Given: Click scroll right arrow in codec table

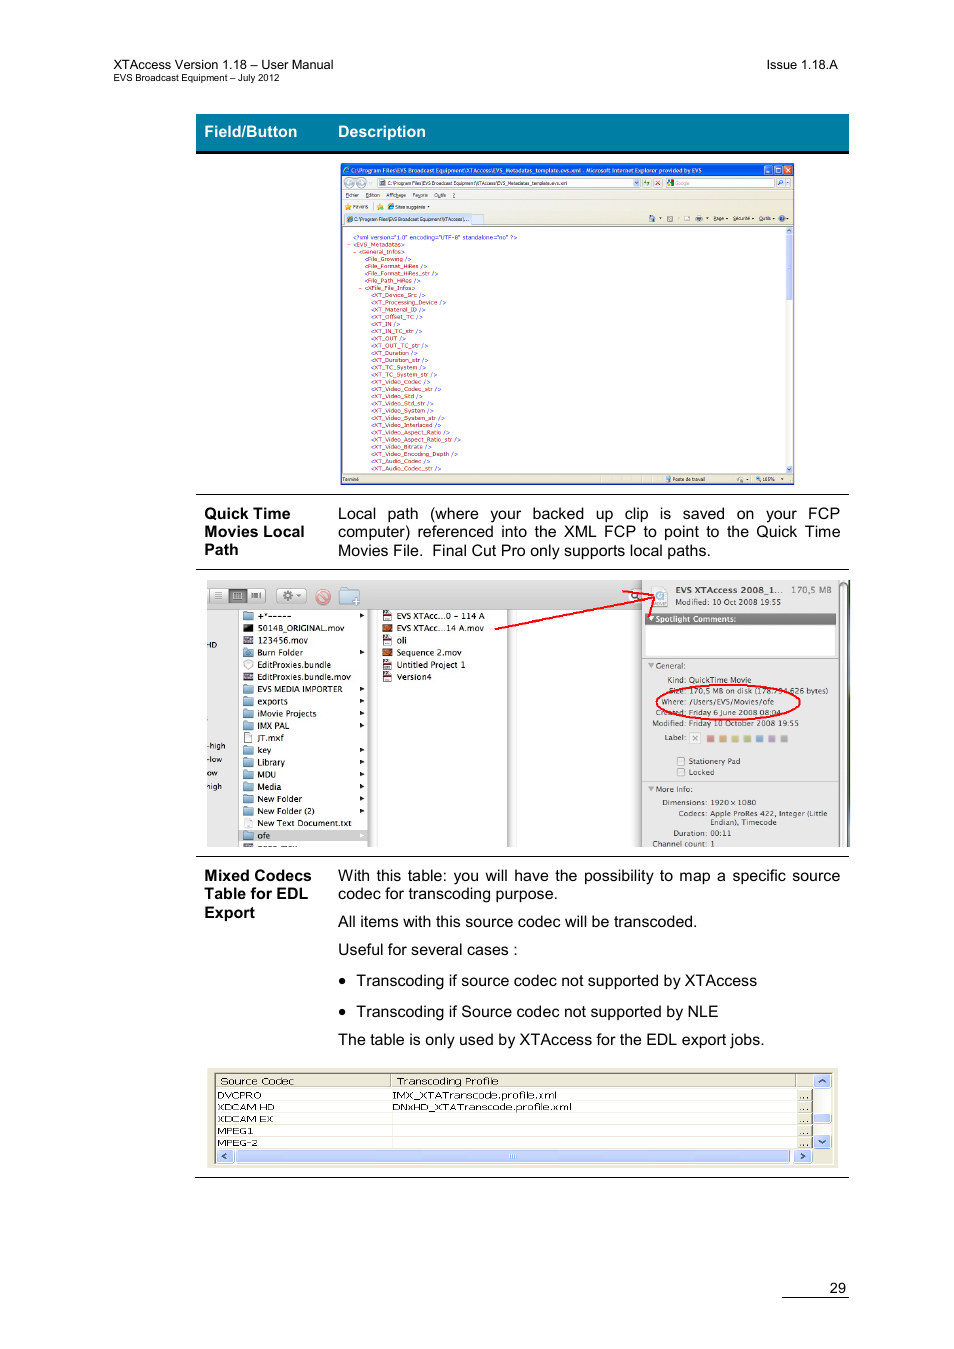Looking at the screenshot, I should (802, 1156).
